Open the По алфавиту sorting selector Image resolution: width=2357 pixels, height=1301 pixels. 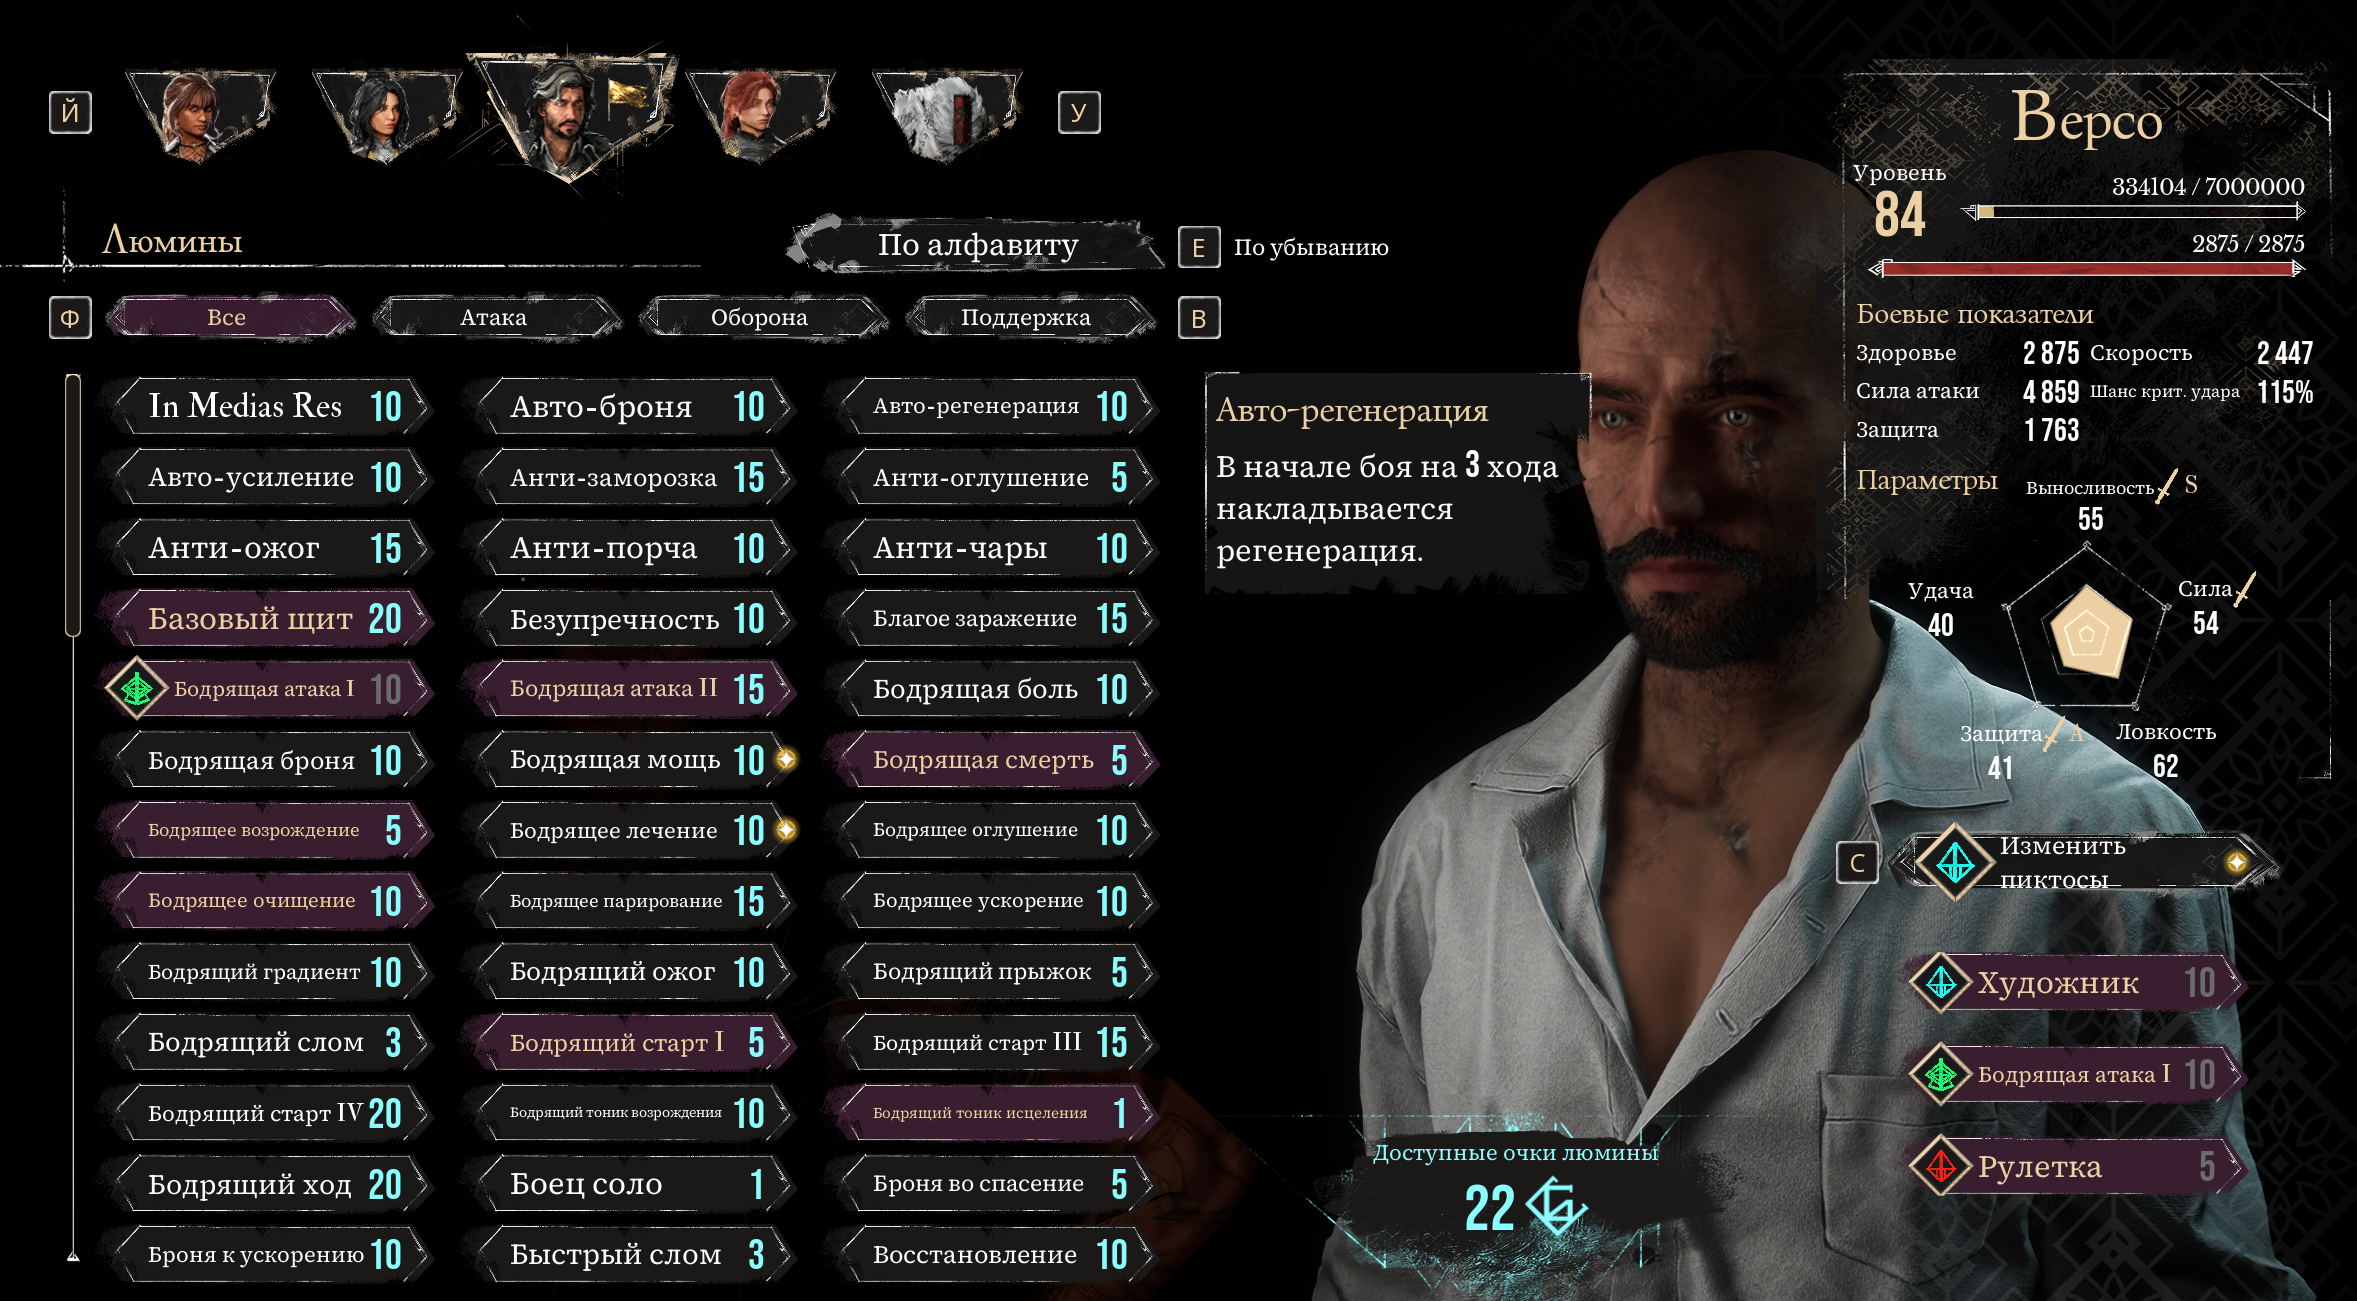tap(977, 245)
